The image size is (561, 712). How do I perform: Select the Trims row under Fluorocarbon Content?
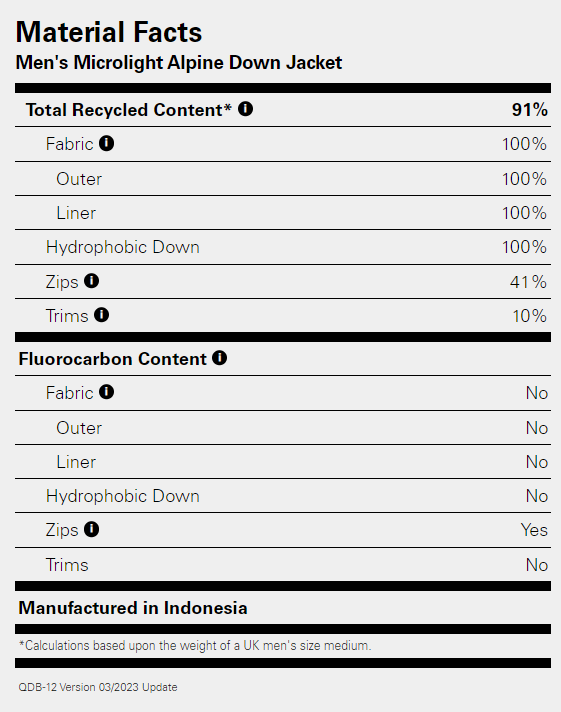pyautogui.click(x=283, y=565)
